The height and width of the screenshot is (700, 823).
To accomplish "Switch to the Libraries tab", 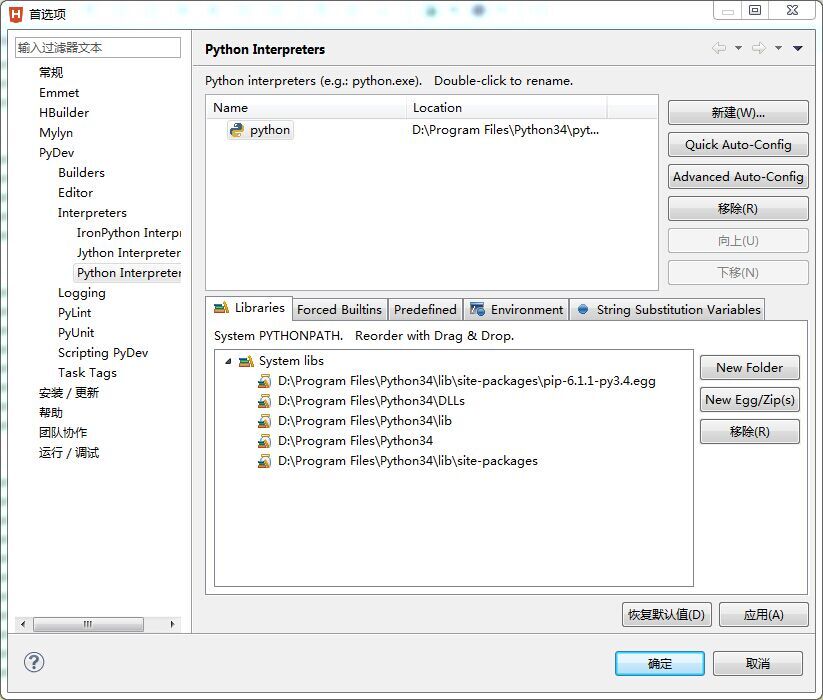I will click(x=249, y=308).
